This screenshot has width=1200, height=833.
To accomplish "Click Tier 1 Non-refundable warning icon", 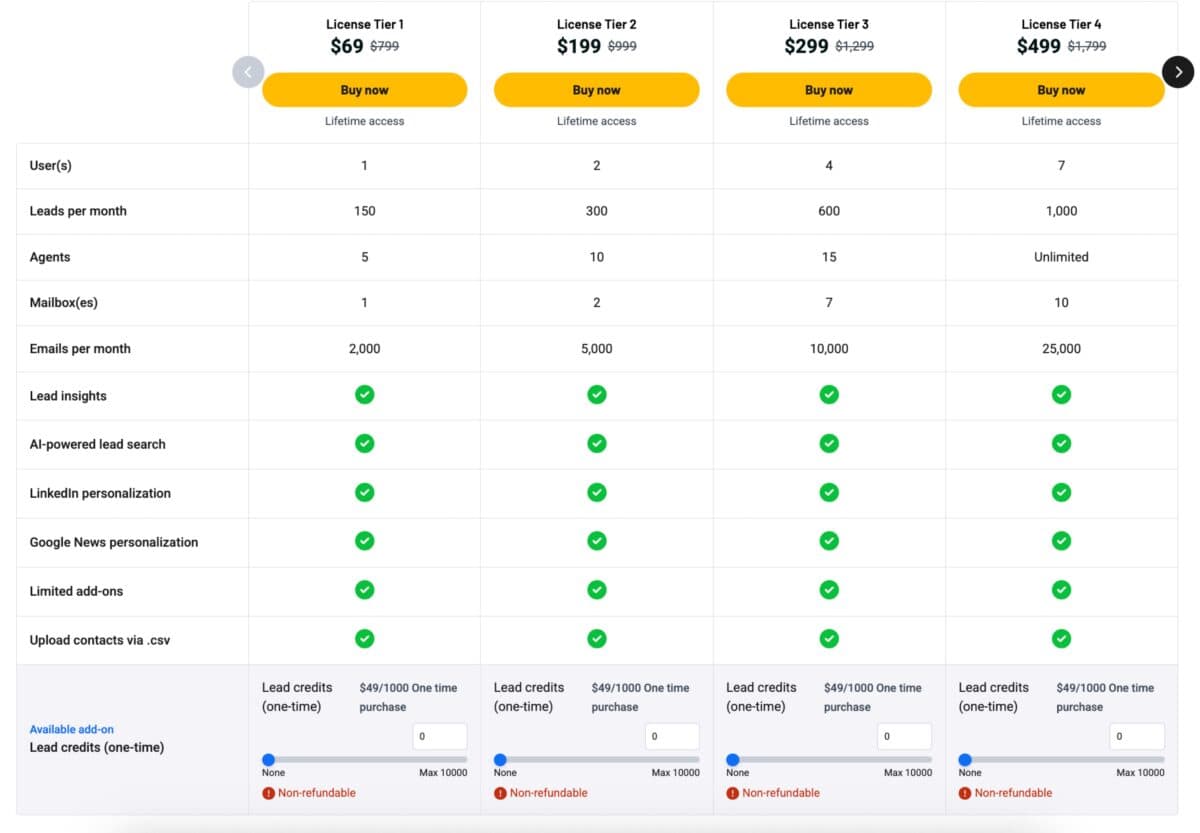I will point(268,793).
